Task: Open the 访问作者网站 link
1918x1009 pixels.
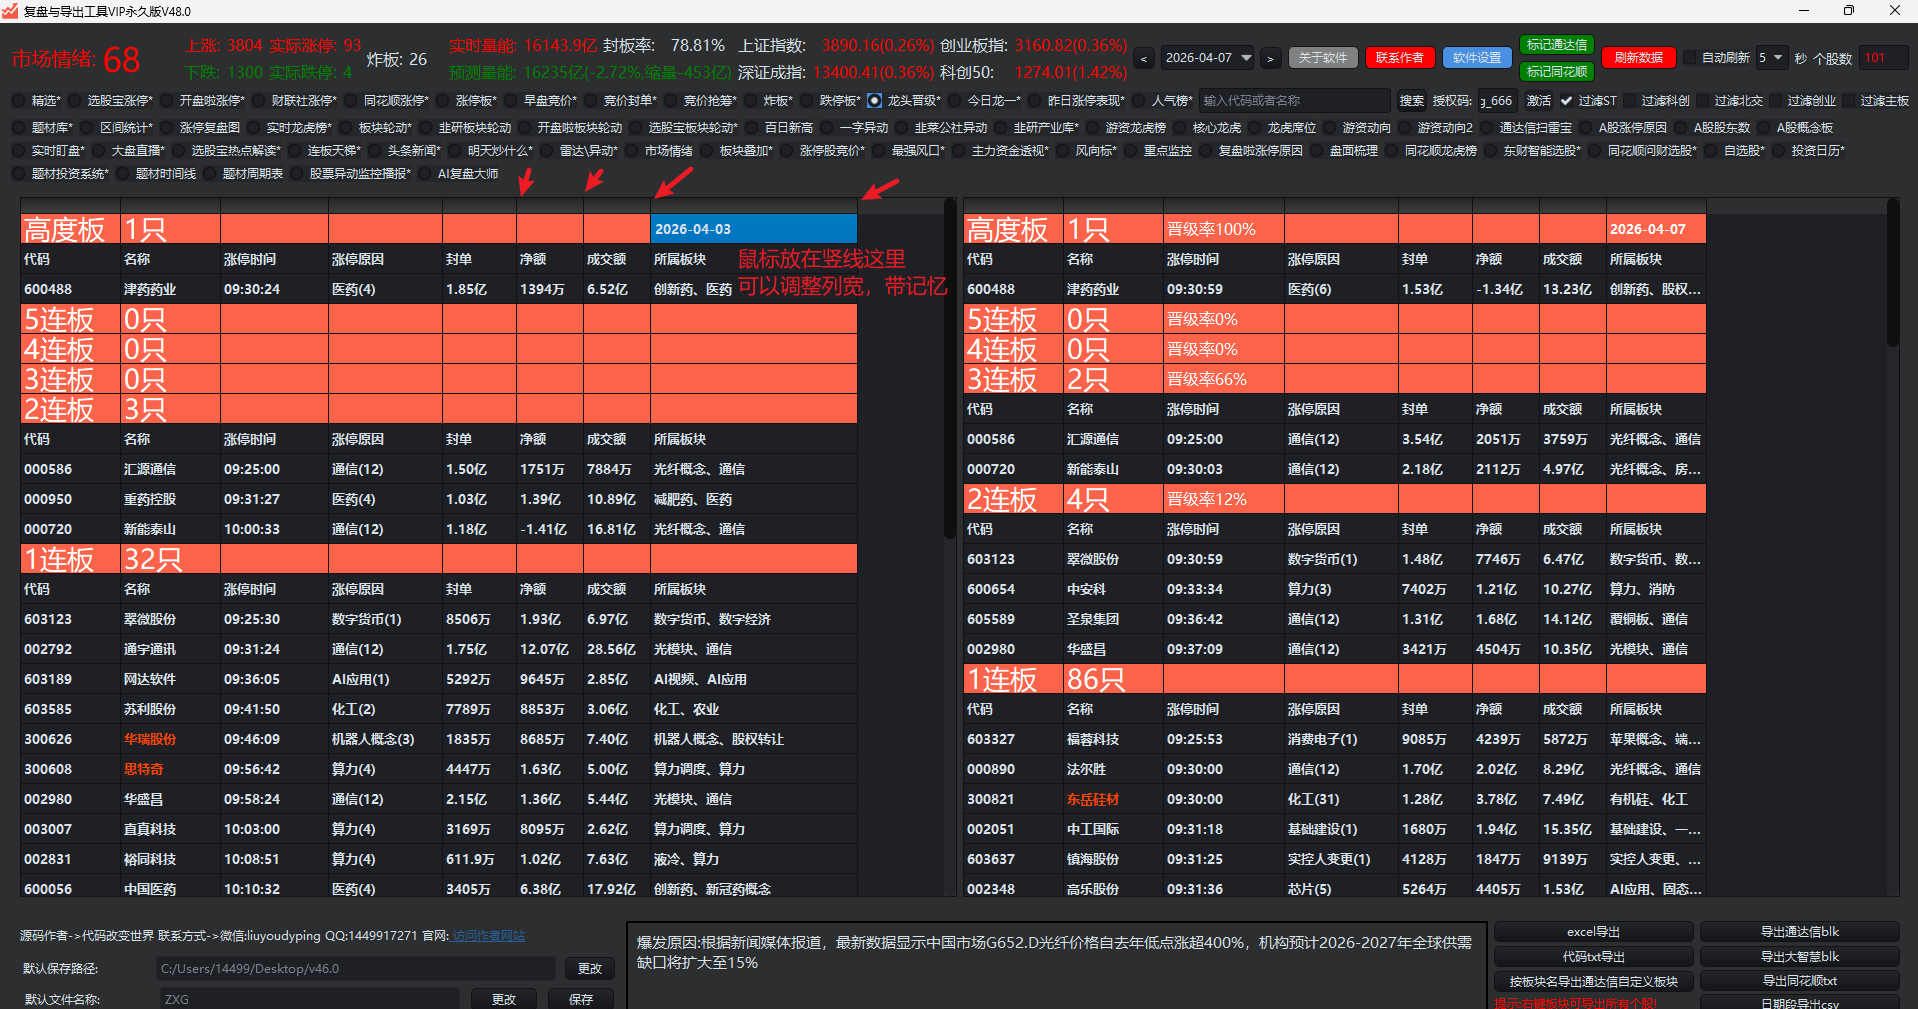Action: [x=488, y=936]
